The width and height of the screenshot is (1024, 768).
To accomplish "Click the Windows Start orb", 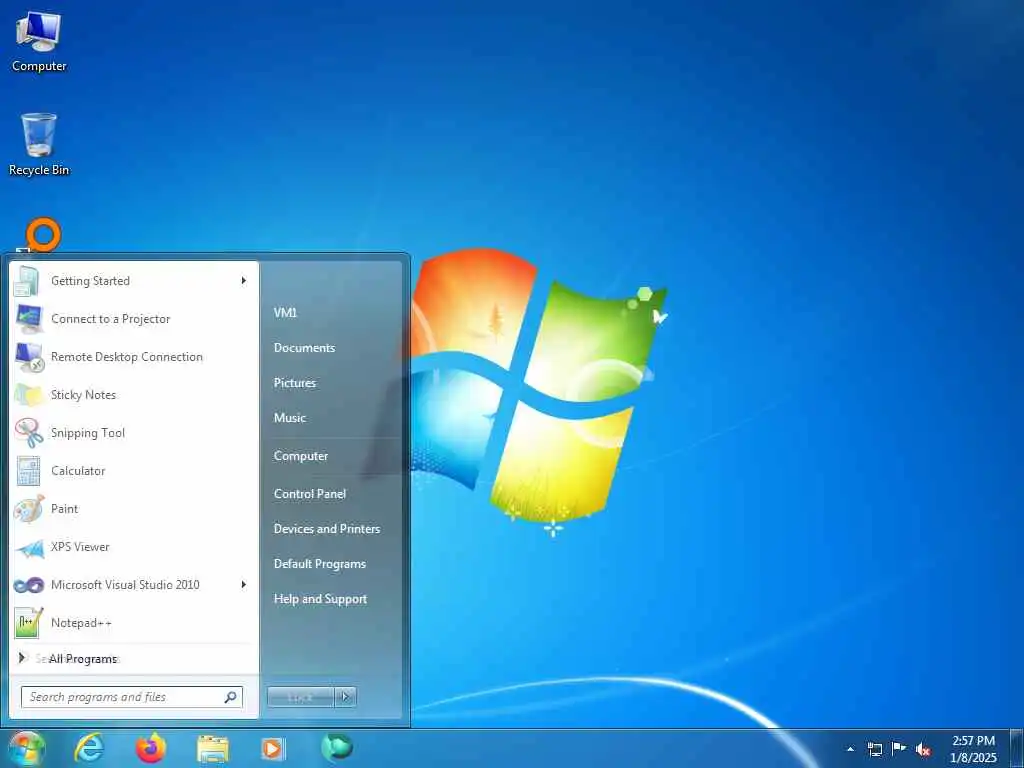I will coord(26,748).
